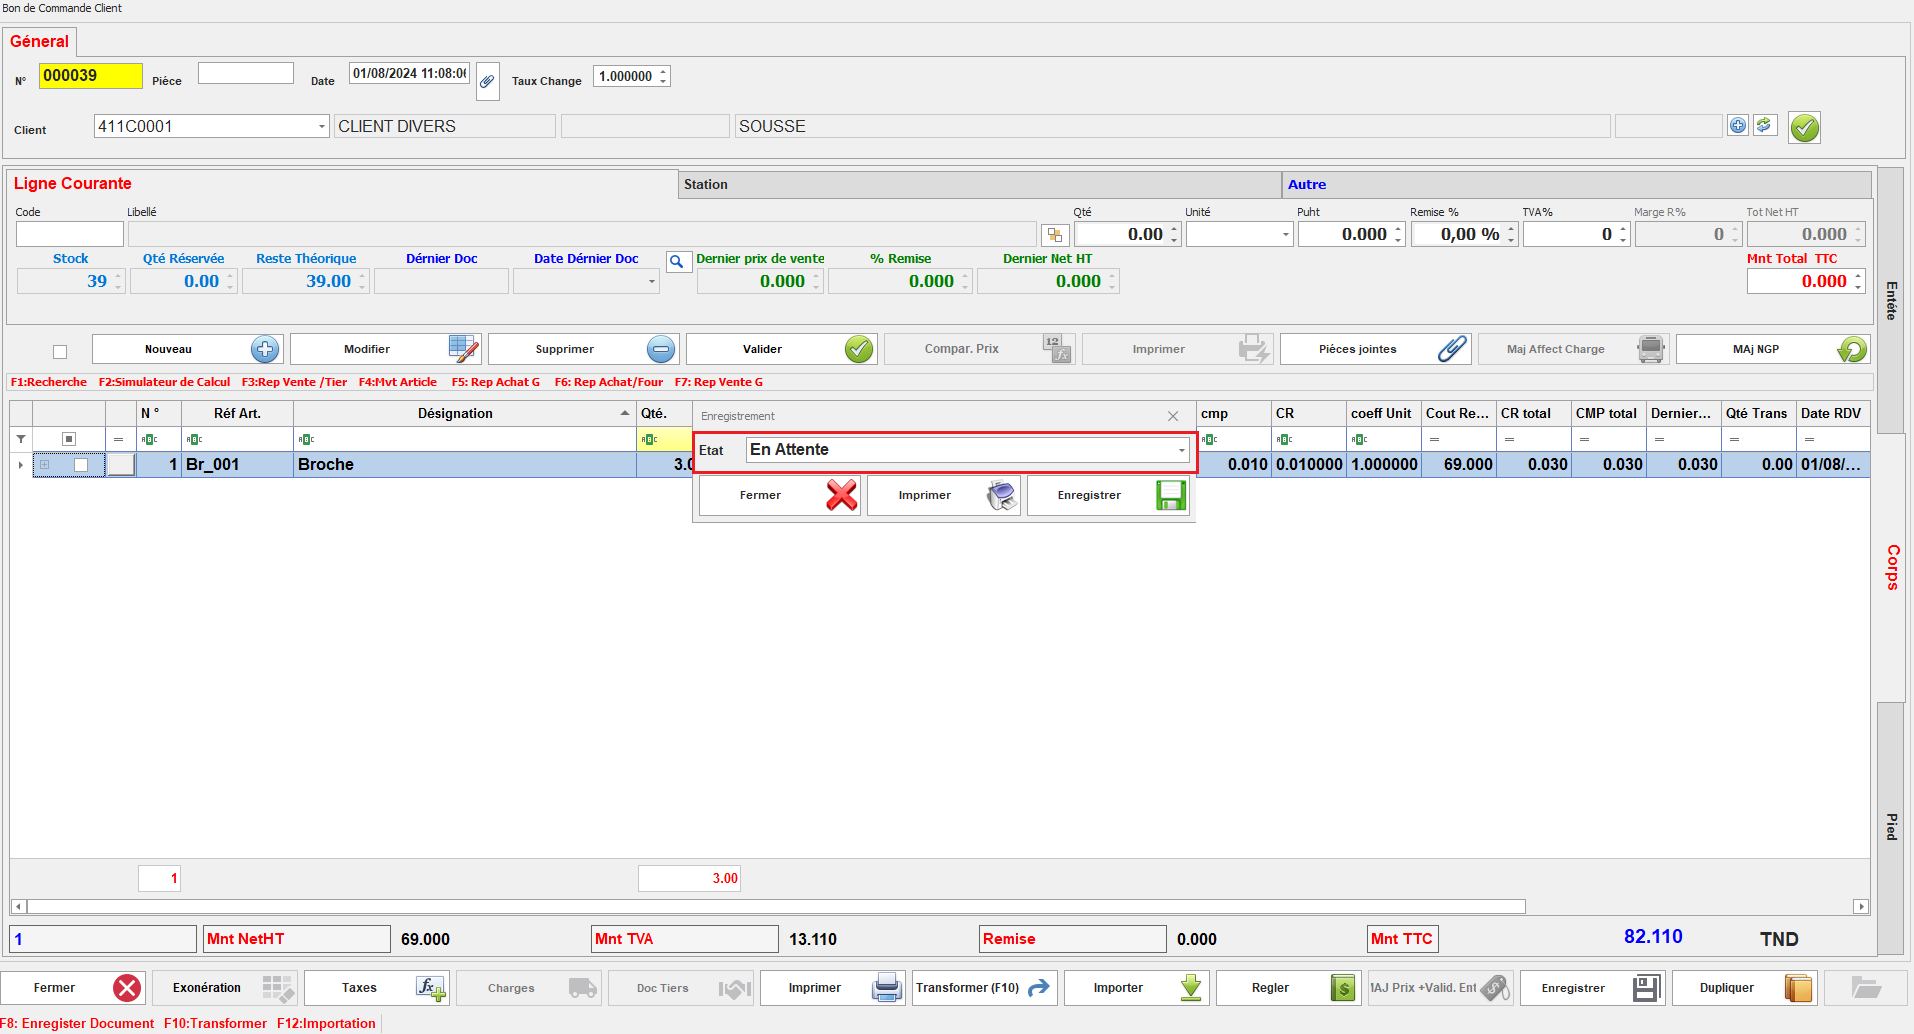This screenshot has height=1034, width=1914.
Task: Click the row selector button on Broche row
Action: [x=121, y=465]
